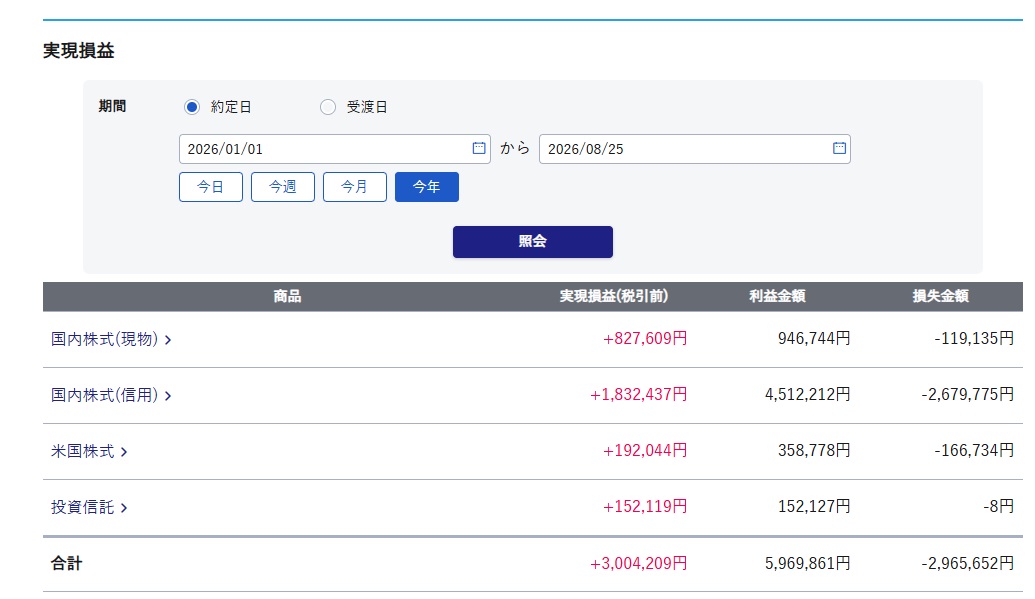Click the loss amount -8円
Viewport: 1035px width, 599px height.
click(999, 507)
